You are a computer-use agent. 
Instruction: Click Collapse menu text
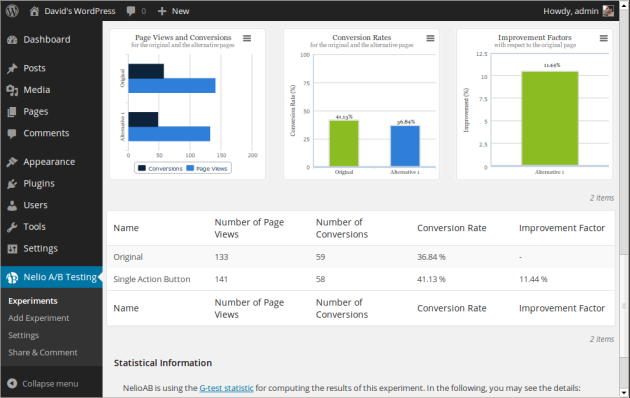pyautogui.click(x=50, y=384)
